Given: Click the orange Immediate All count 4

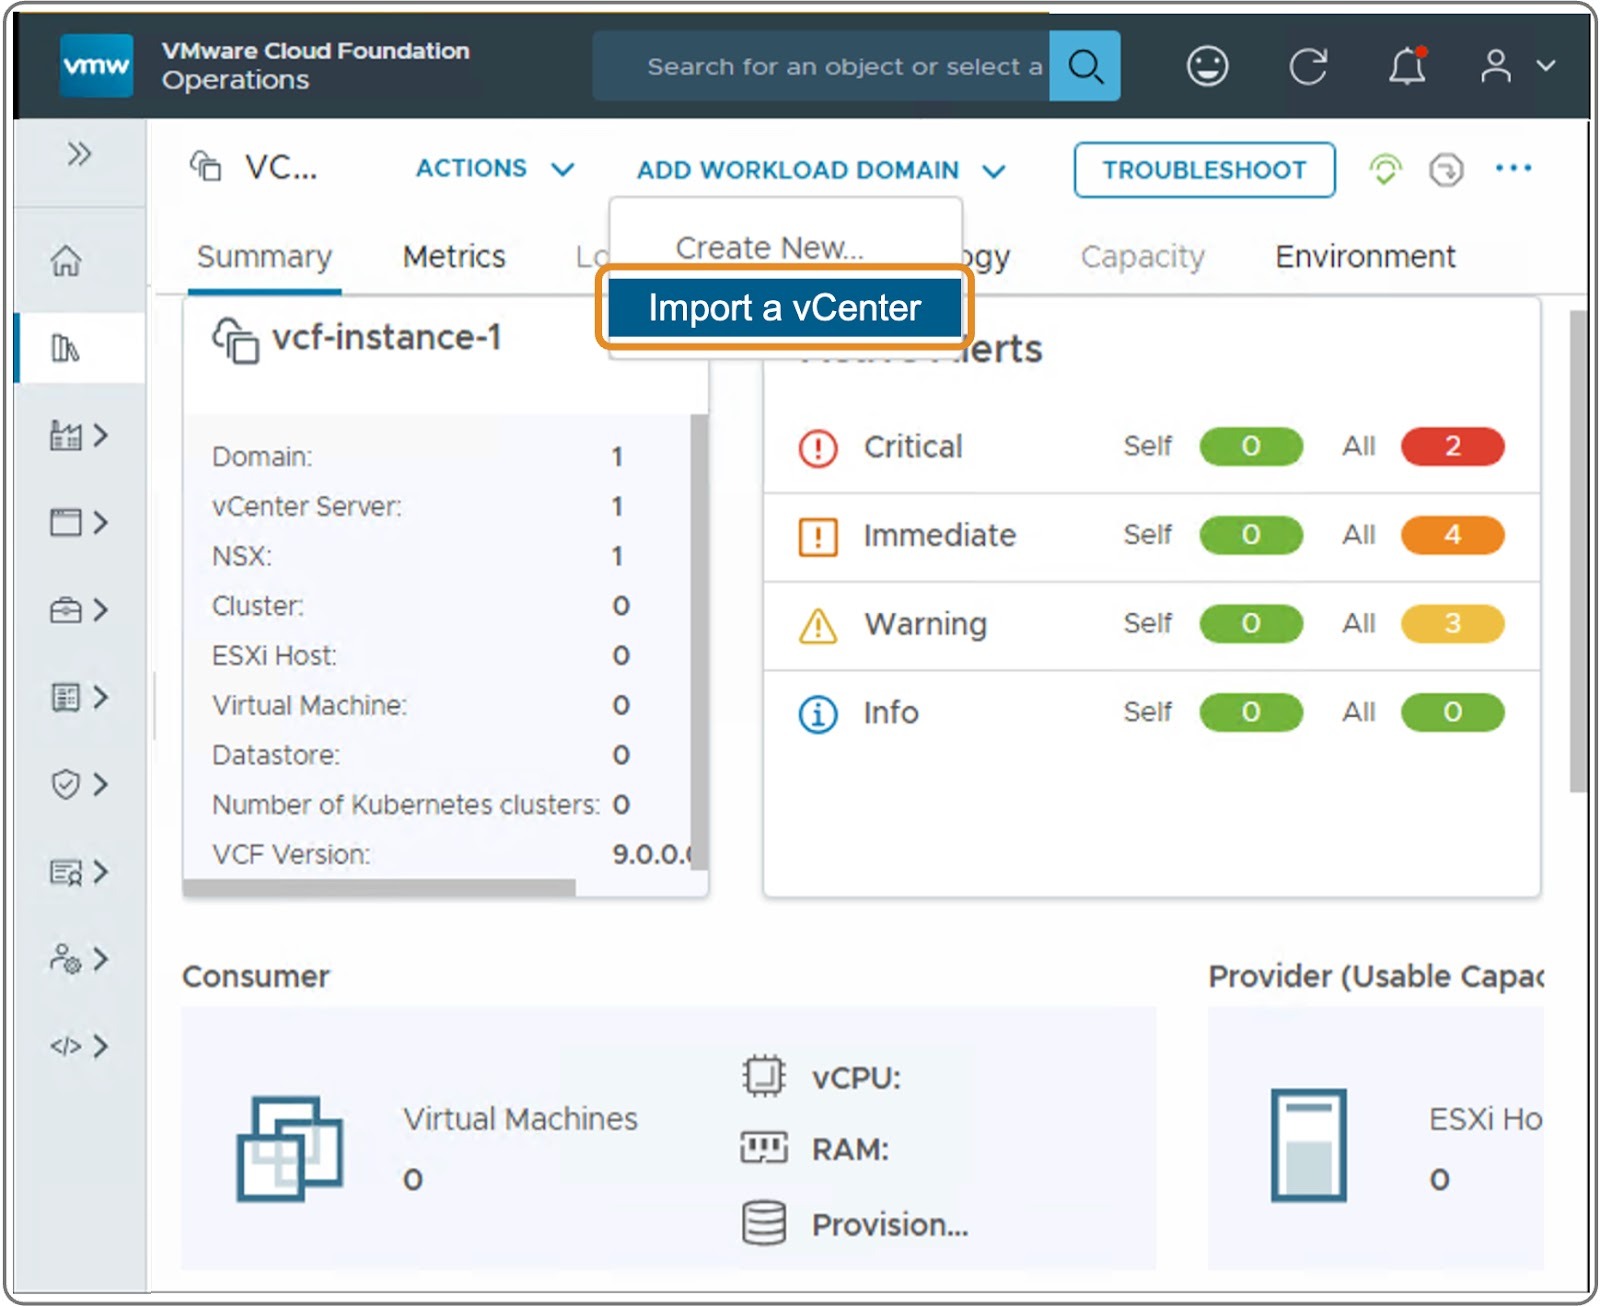Looking at the screenshot, I should [1452, 535].
